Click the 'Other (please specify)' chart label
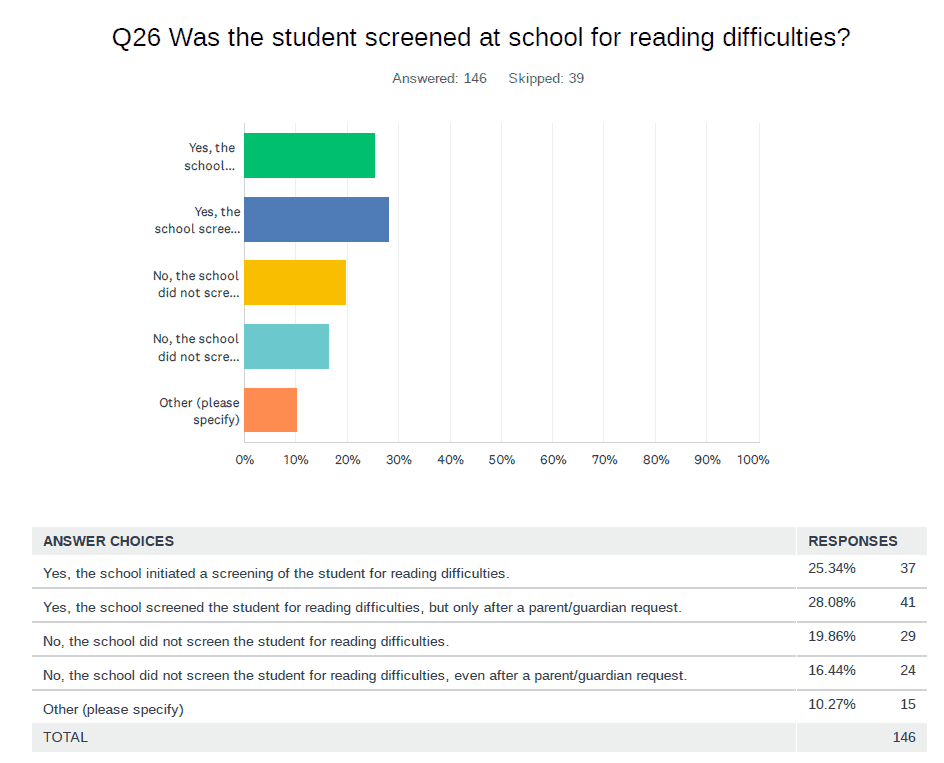 [x=200, y=411]
